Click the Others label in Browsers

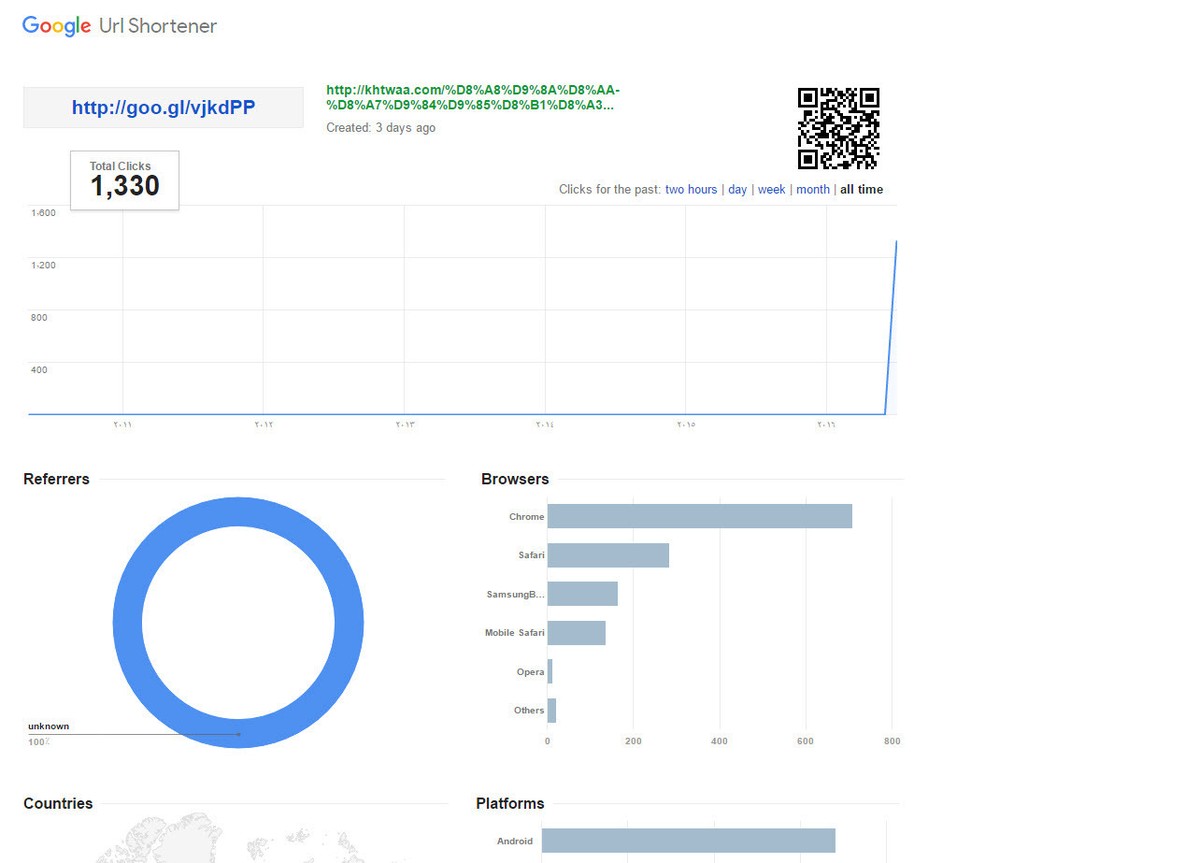529,710
